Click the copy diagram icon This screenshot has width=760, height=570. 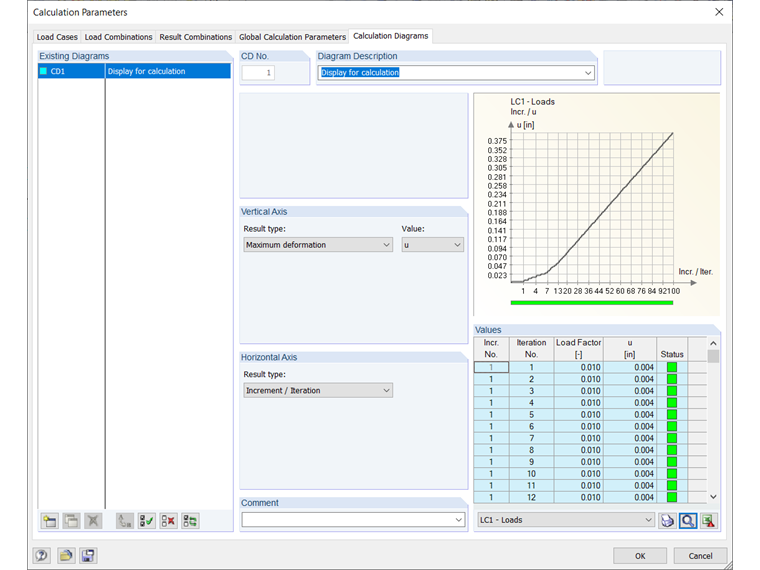point(71,521)
